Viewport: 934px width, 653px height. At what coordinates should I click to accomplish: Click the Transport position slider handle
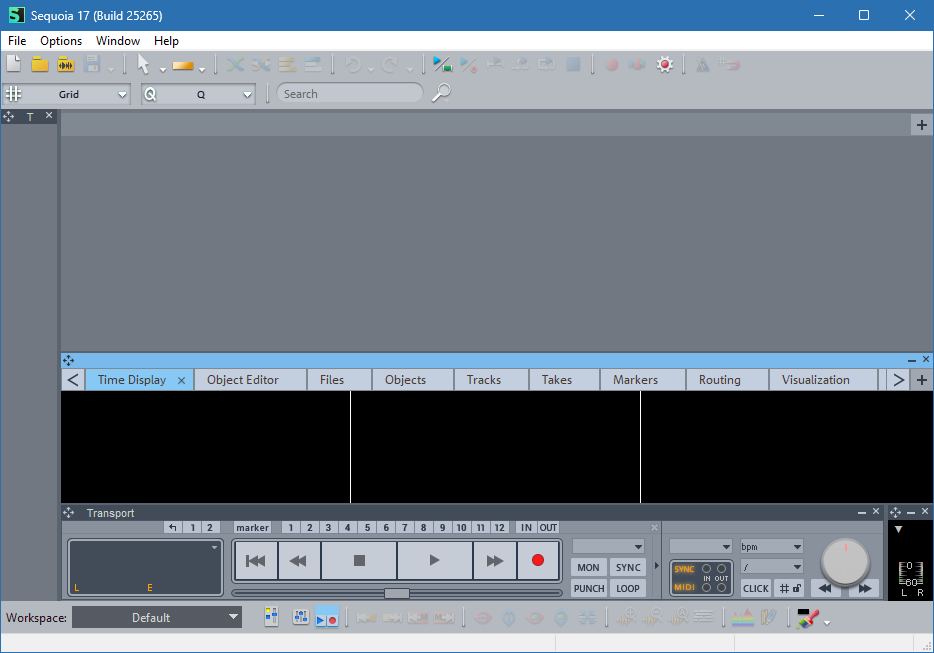(397, 593)
